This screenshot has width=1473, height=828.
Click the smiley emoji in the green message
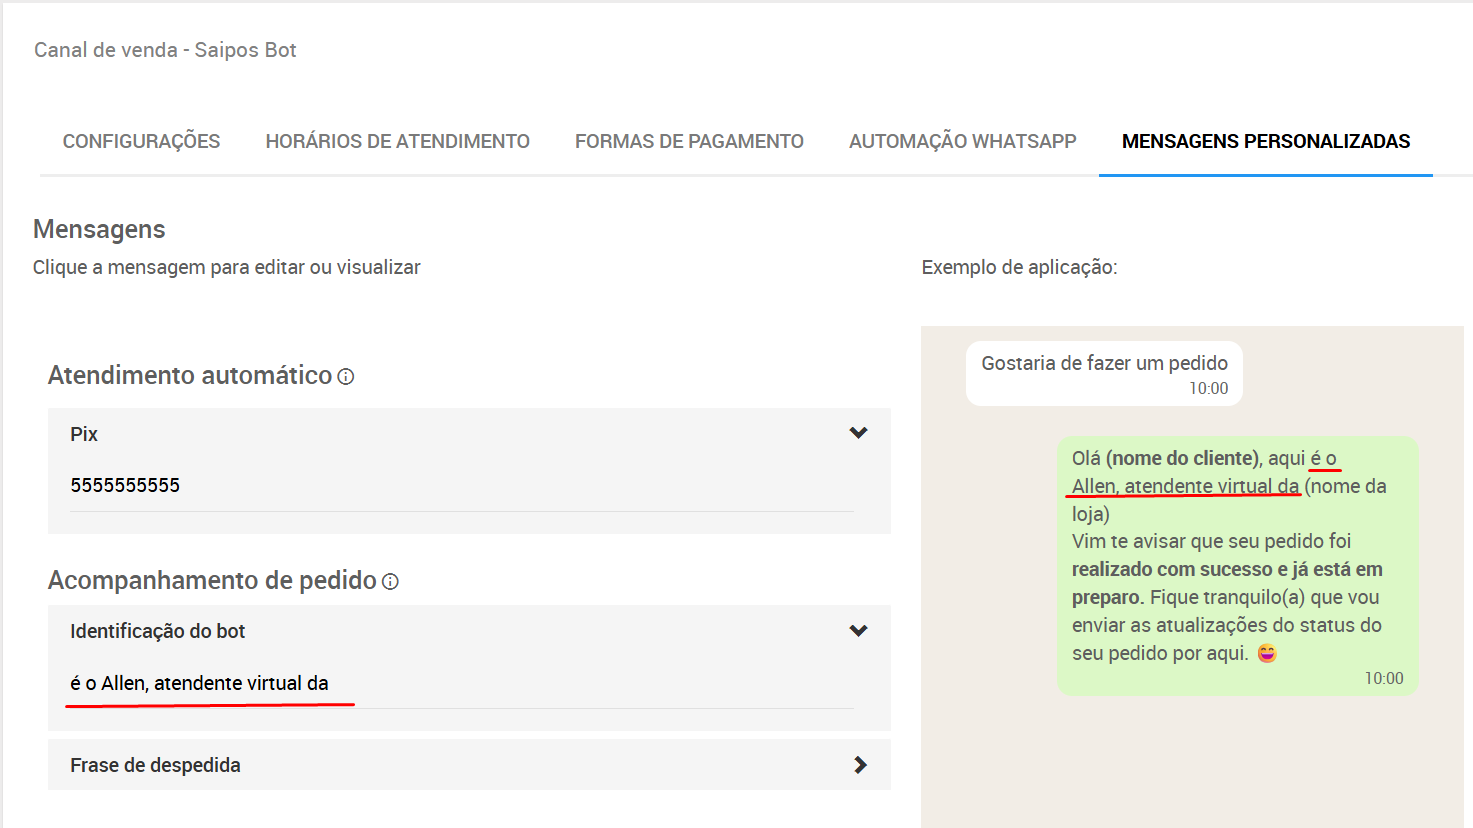(x=1267, y=654)
